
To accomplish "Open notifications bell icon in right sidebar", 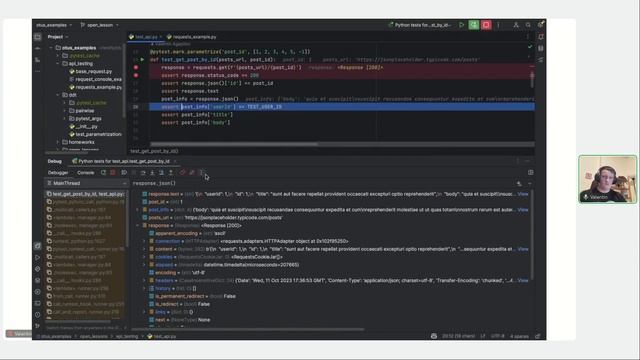I will click(x=541, y=37).
